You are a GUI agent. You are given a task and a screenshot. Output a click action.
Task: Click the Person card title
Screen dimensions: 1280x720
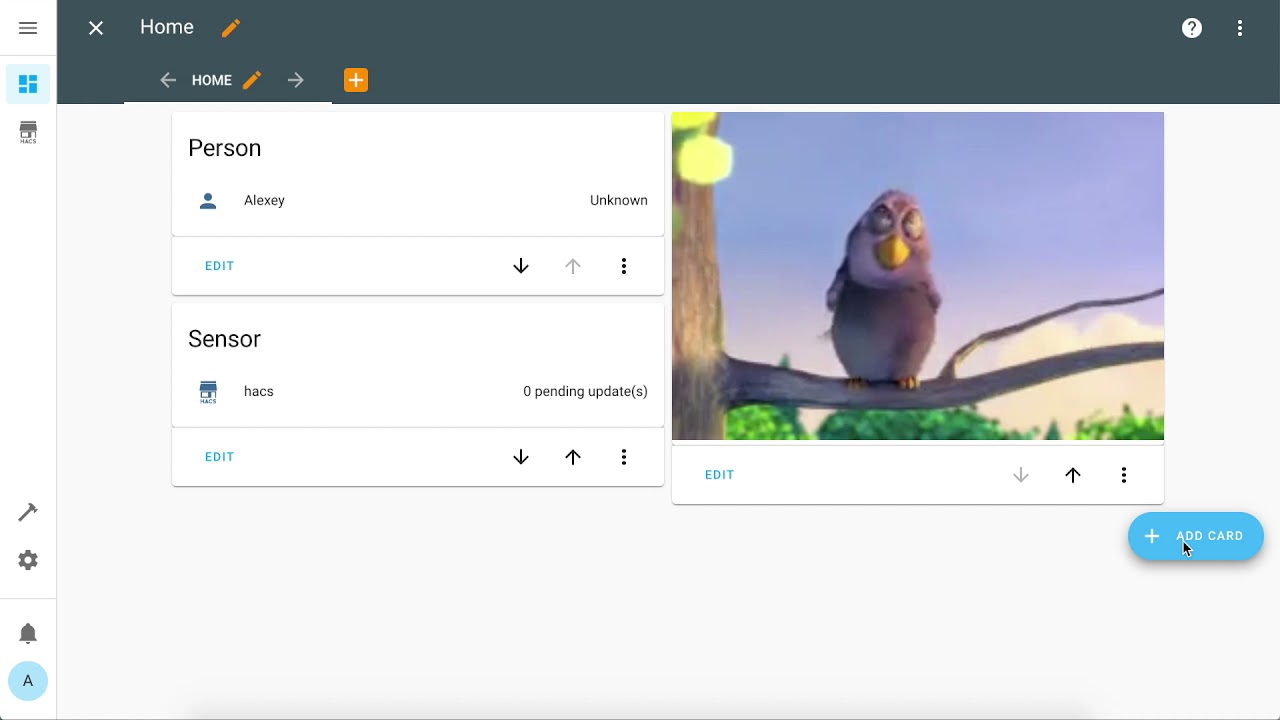click(x=225, y=148)
